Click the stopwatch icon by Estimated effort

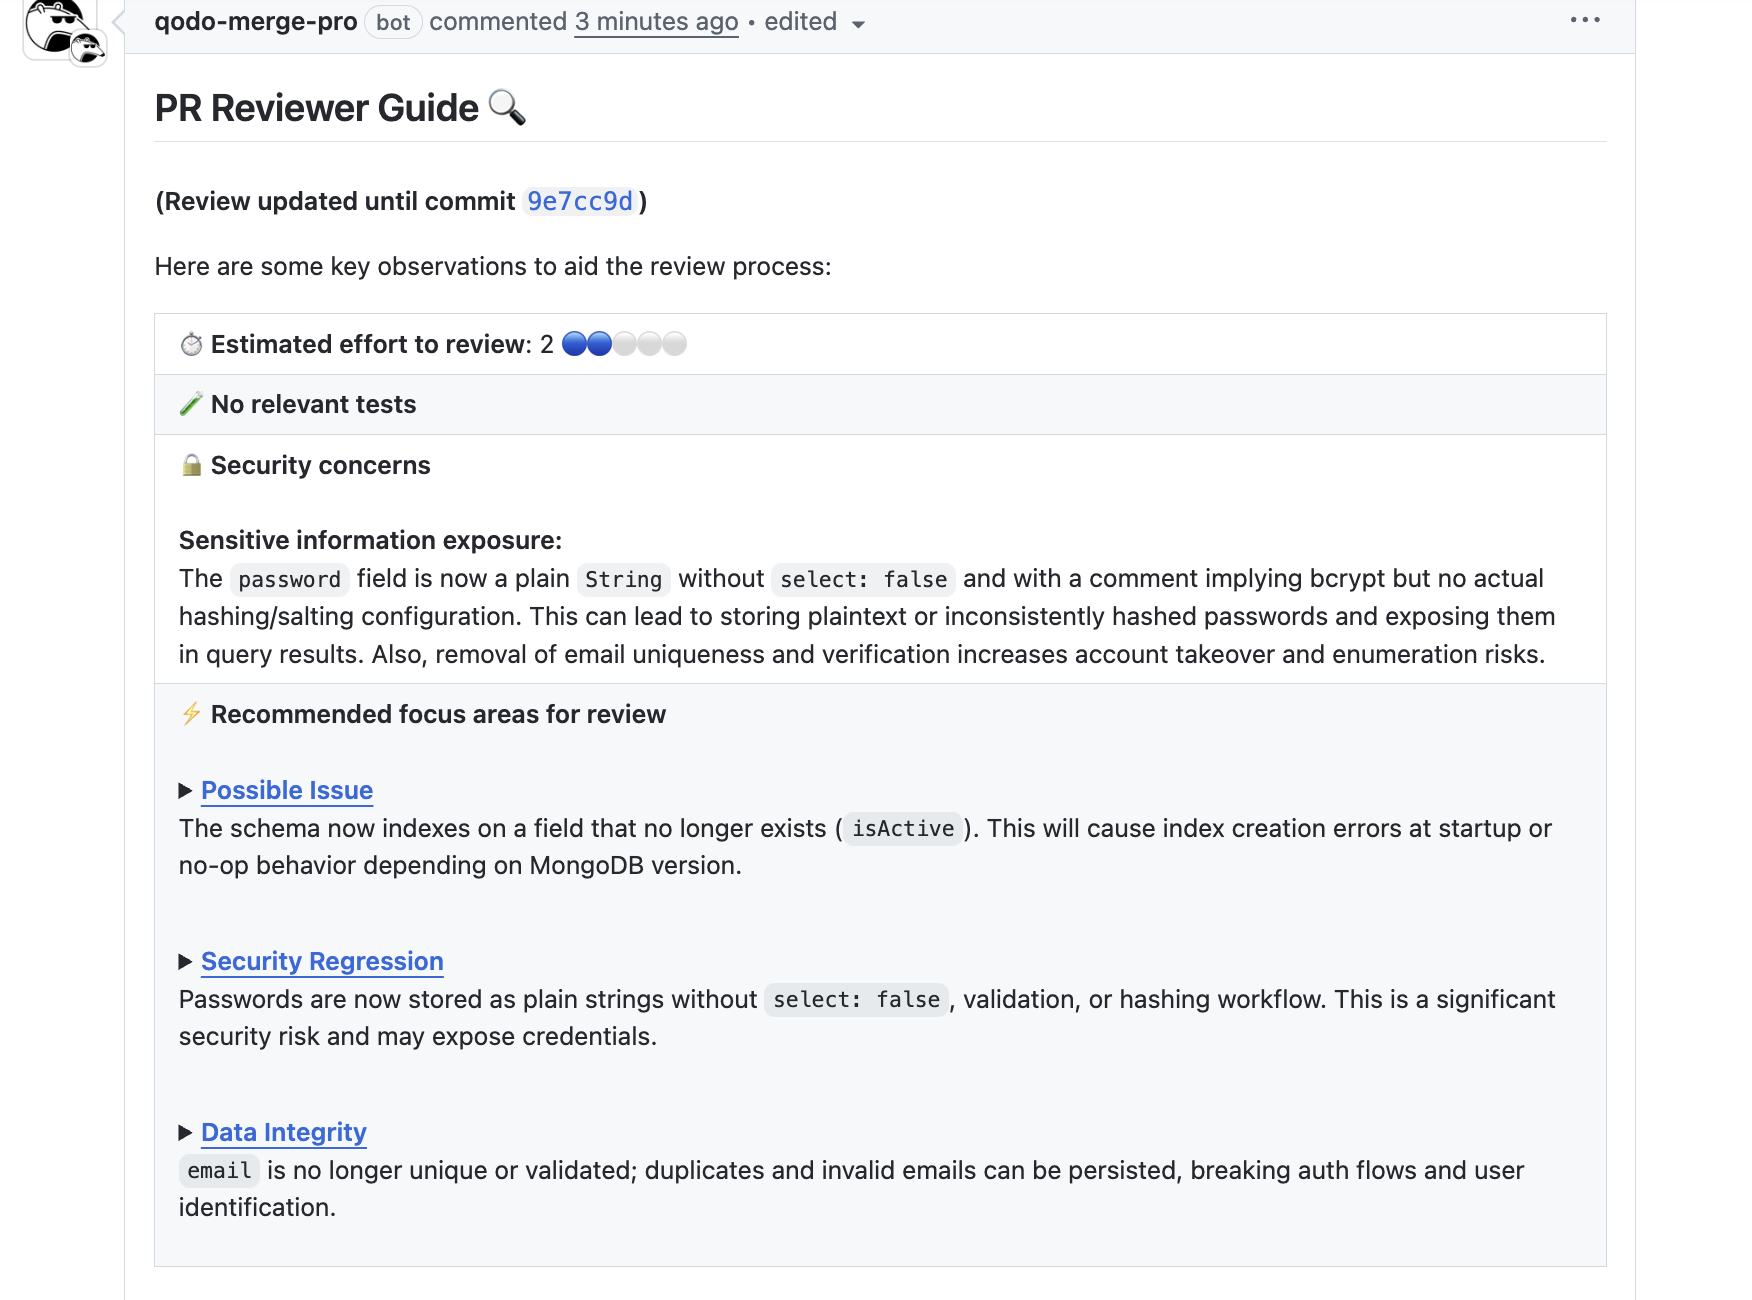pos(191,345)
